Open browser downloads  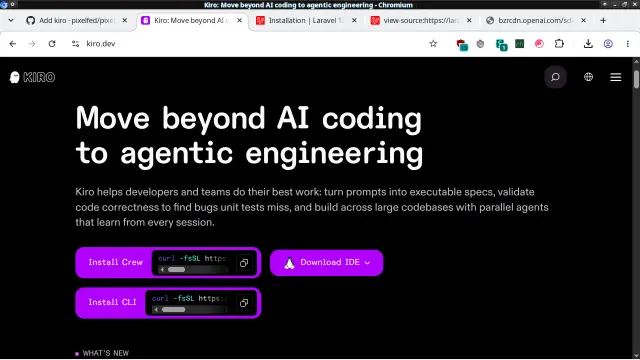588,44
